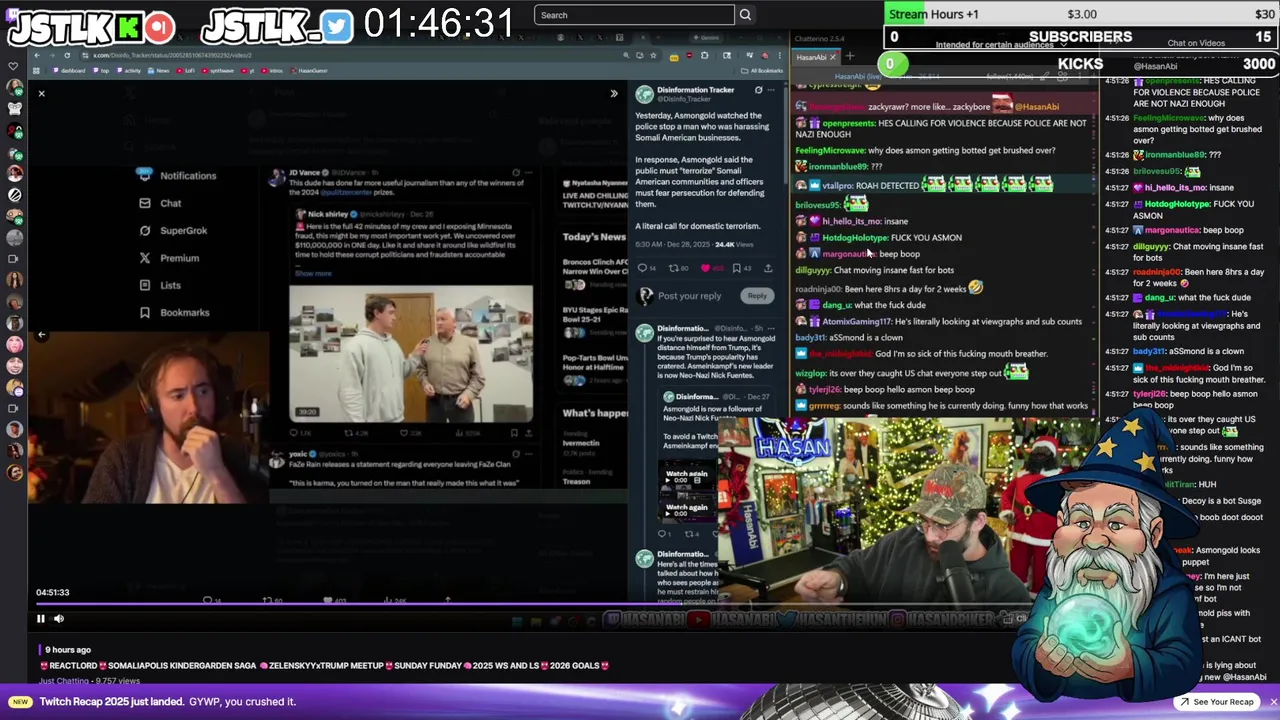Open the synthwave bookmark
The width and height of the screenshot is (1280, 720).
pyautogui.click(x=220, y=71)
